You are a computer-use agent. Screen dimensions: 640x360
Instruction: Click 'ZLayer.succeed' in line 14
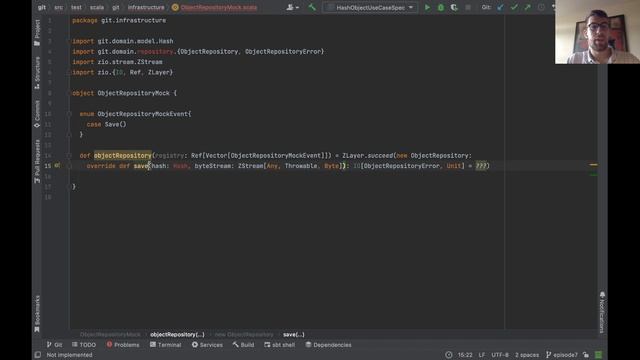pos(367,156)
